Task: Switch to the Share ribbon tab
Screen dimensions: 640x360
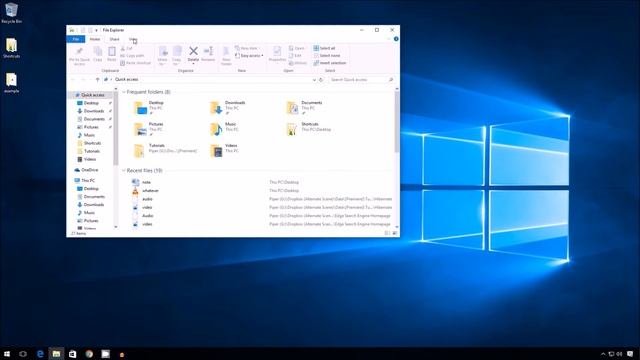Action: 114,39
